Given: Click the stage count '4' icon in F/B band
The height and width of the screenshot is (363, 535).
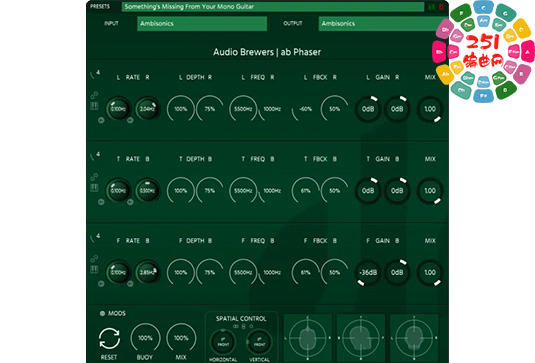Looking at the screenshot, I should pos(95,237).
